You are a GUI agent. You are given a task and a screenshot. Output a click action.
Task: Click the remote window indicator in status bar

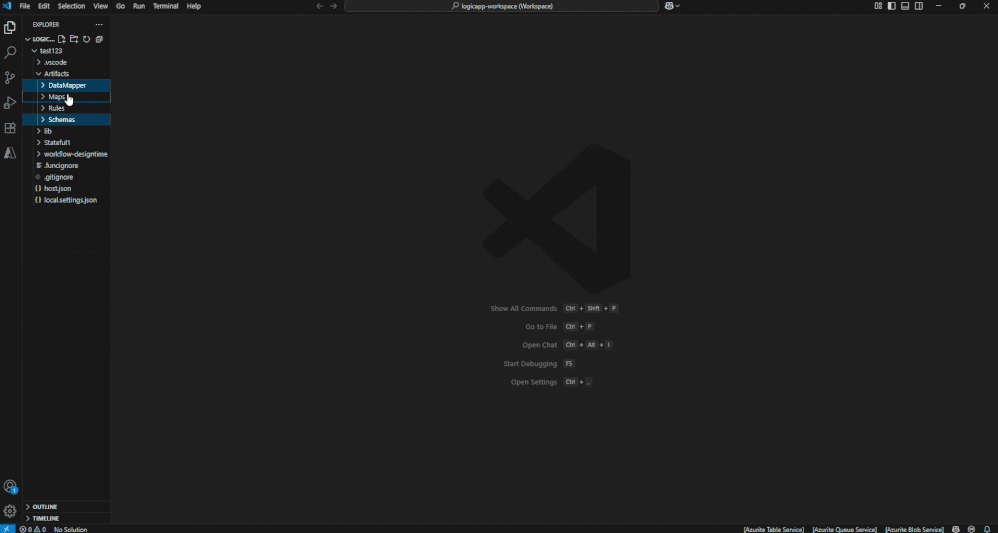pos(7,529)
